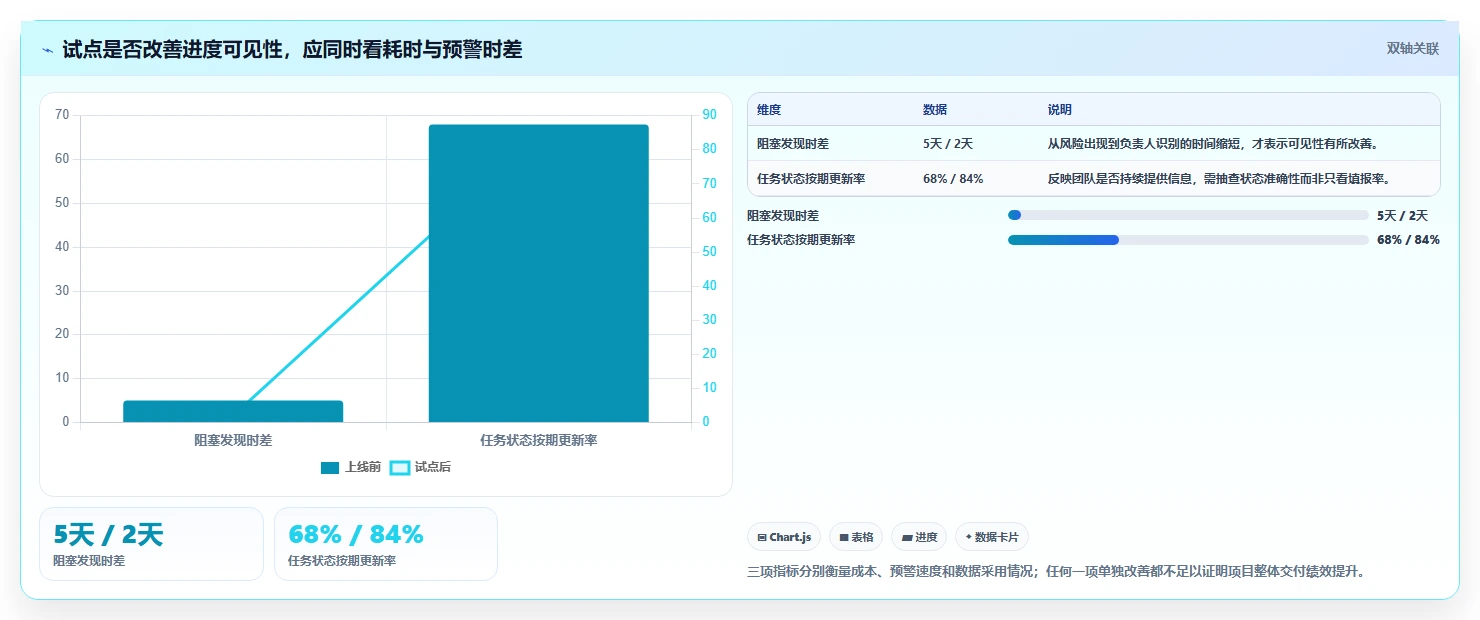Click the 双轴关联 tag in header
The width and height of the screenshot is (1480, 620).
(x=1412, y=49)
